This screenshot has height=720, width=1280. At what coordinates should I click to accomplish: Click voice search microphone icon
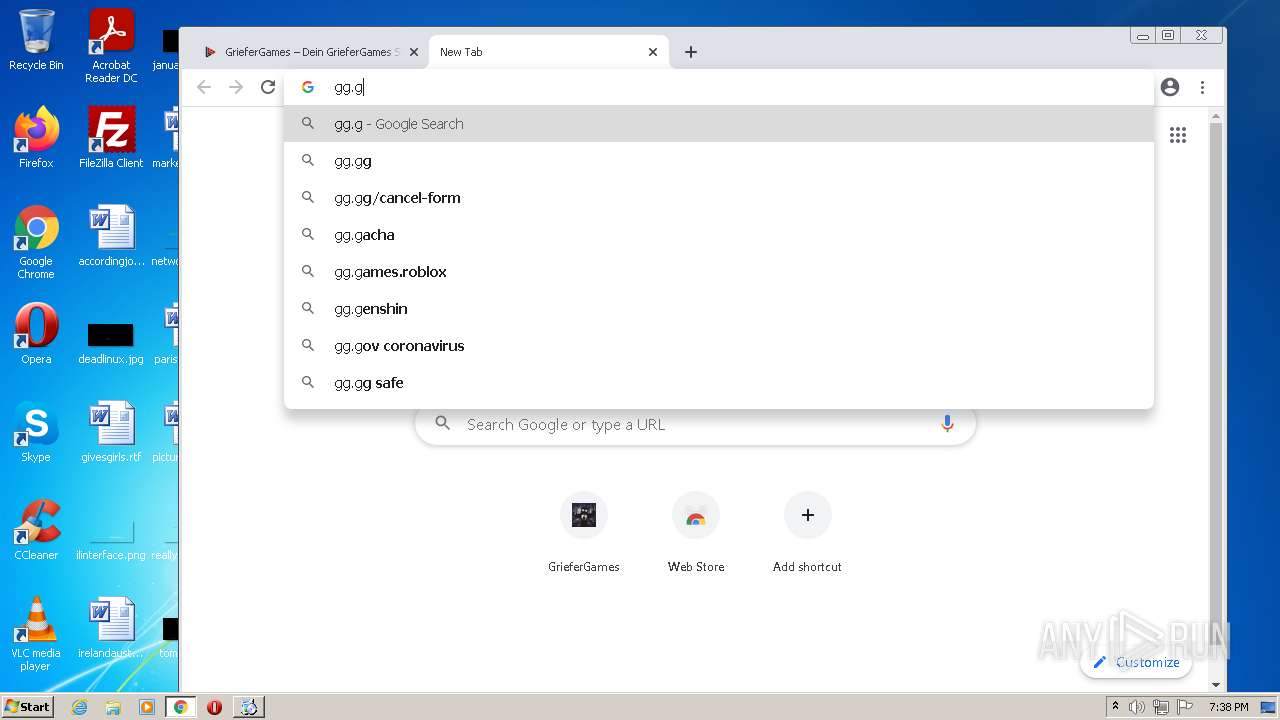(947, 424)
